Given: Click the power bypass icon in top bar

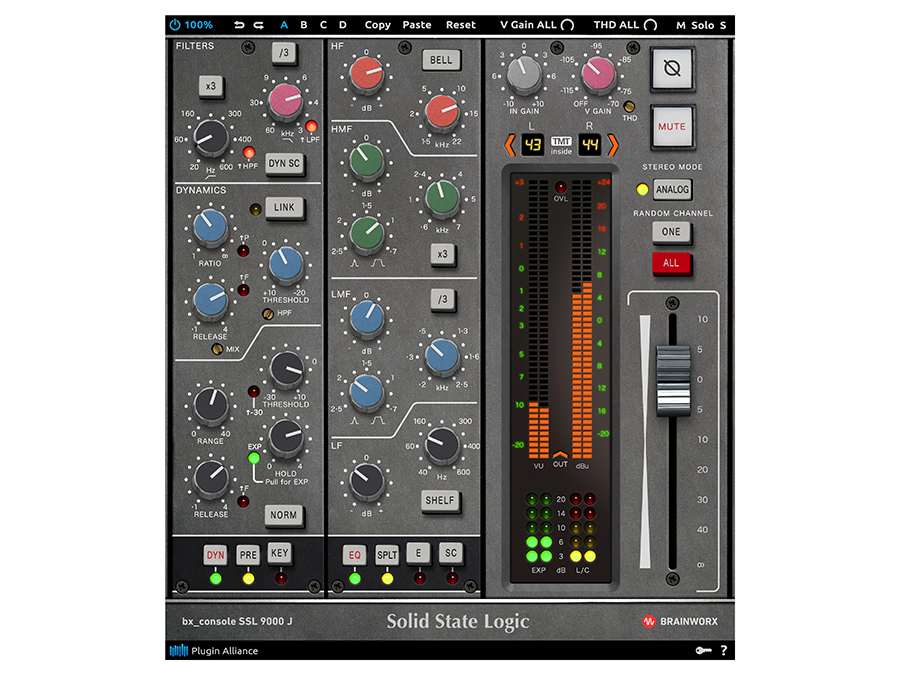Looking at the screenshot, I should [176, 24].
